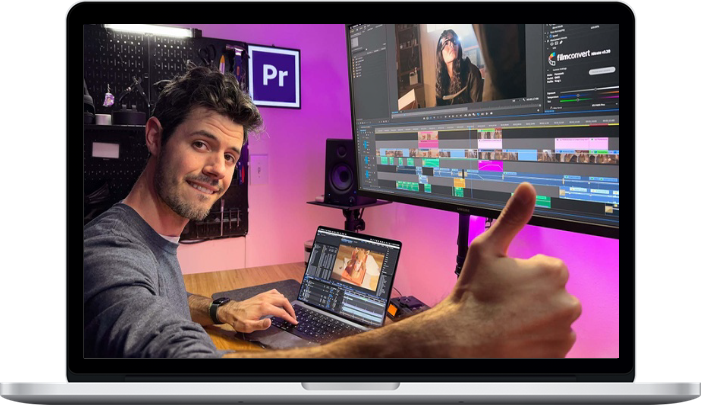The width and height of the screenshot is (701, 405).
Task: Adjust the filmconvert Exposure slider handle
Action: click(x=595, y=89)
